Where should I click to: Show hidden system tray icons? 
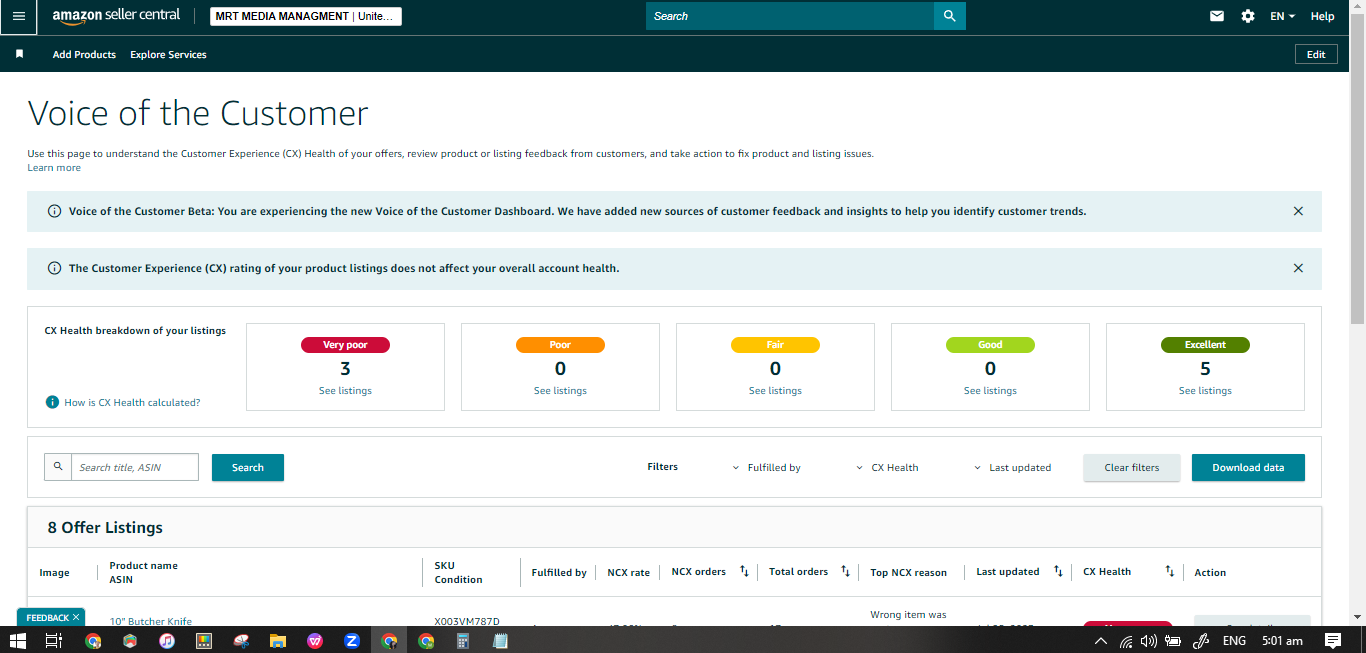point(1101,641)
